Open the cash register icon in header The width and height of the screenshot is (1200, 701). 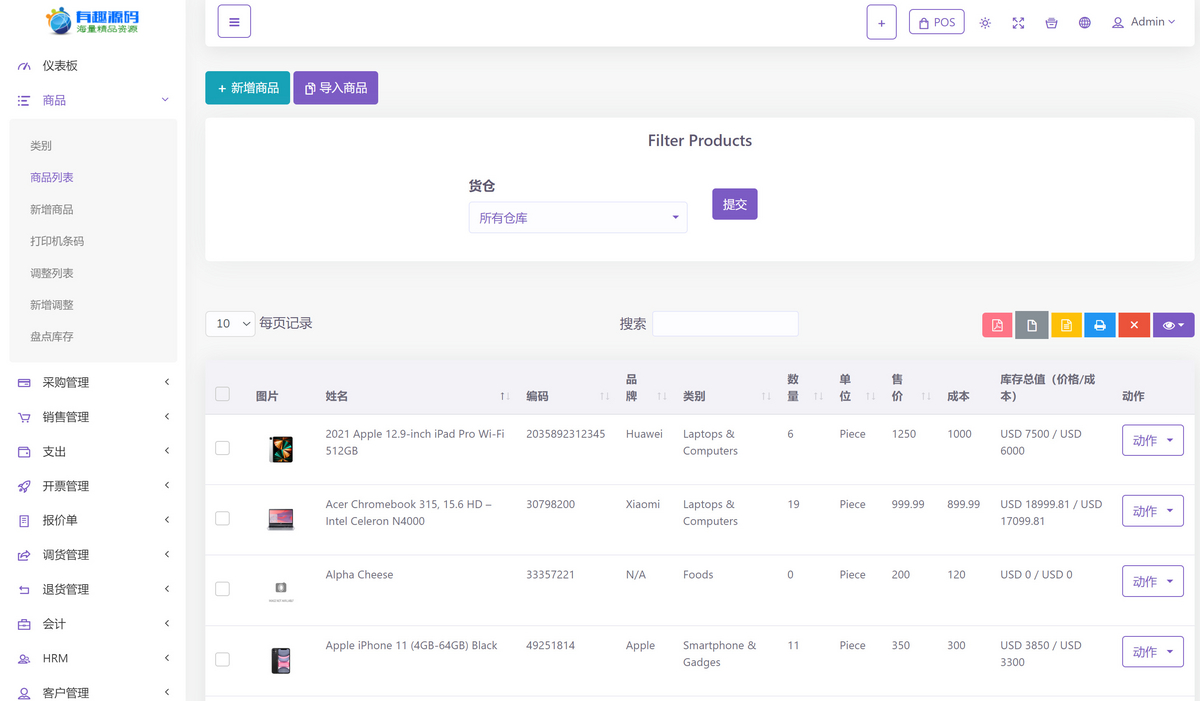1051,22
